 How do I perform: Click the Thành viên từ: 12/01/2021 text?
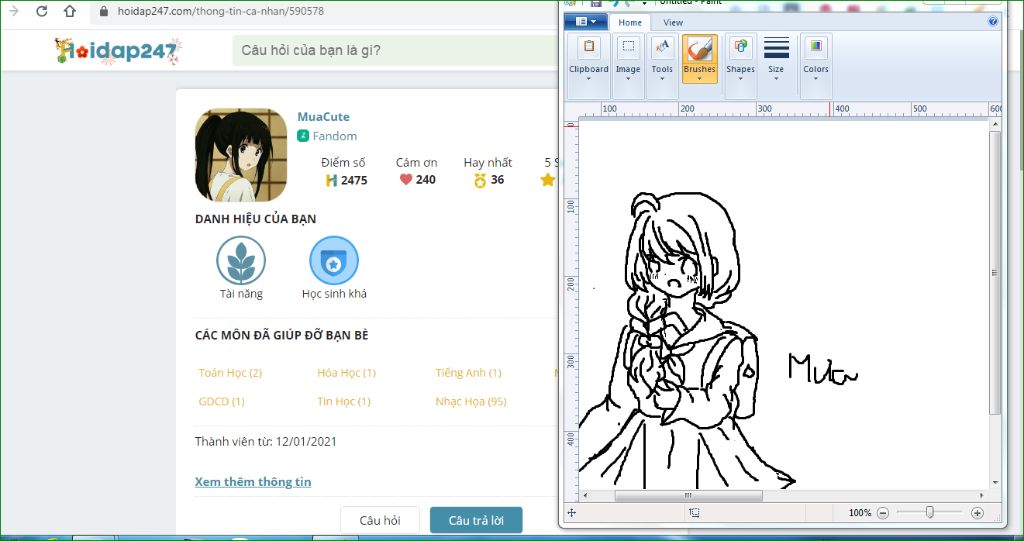point(266,441)
